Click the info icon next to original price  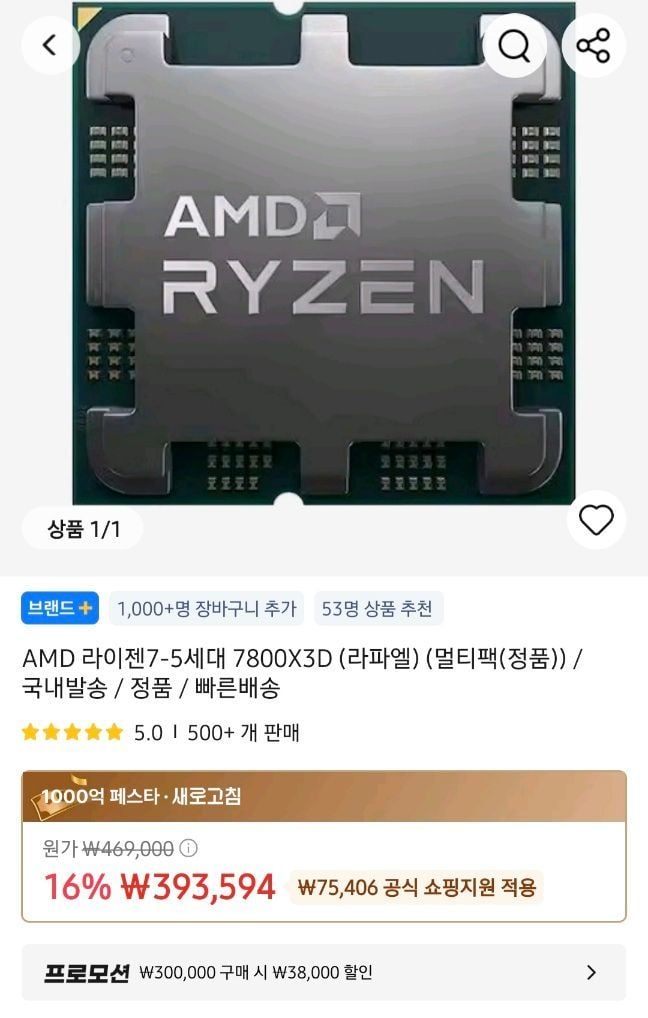(x=188, y=848)
